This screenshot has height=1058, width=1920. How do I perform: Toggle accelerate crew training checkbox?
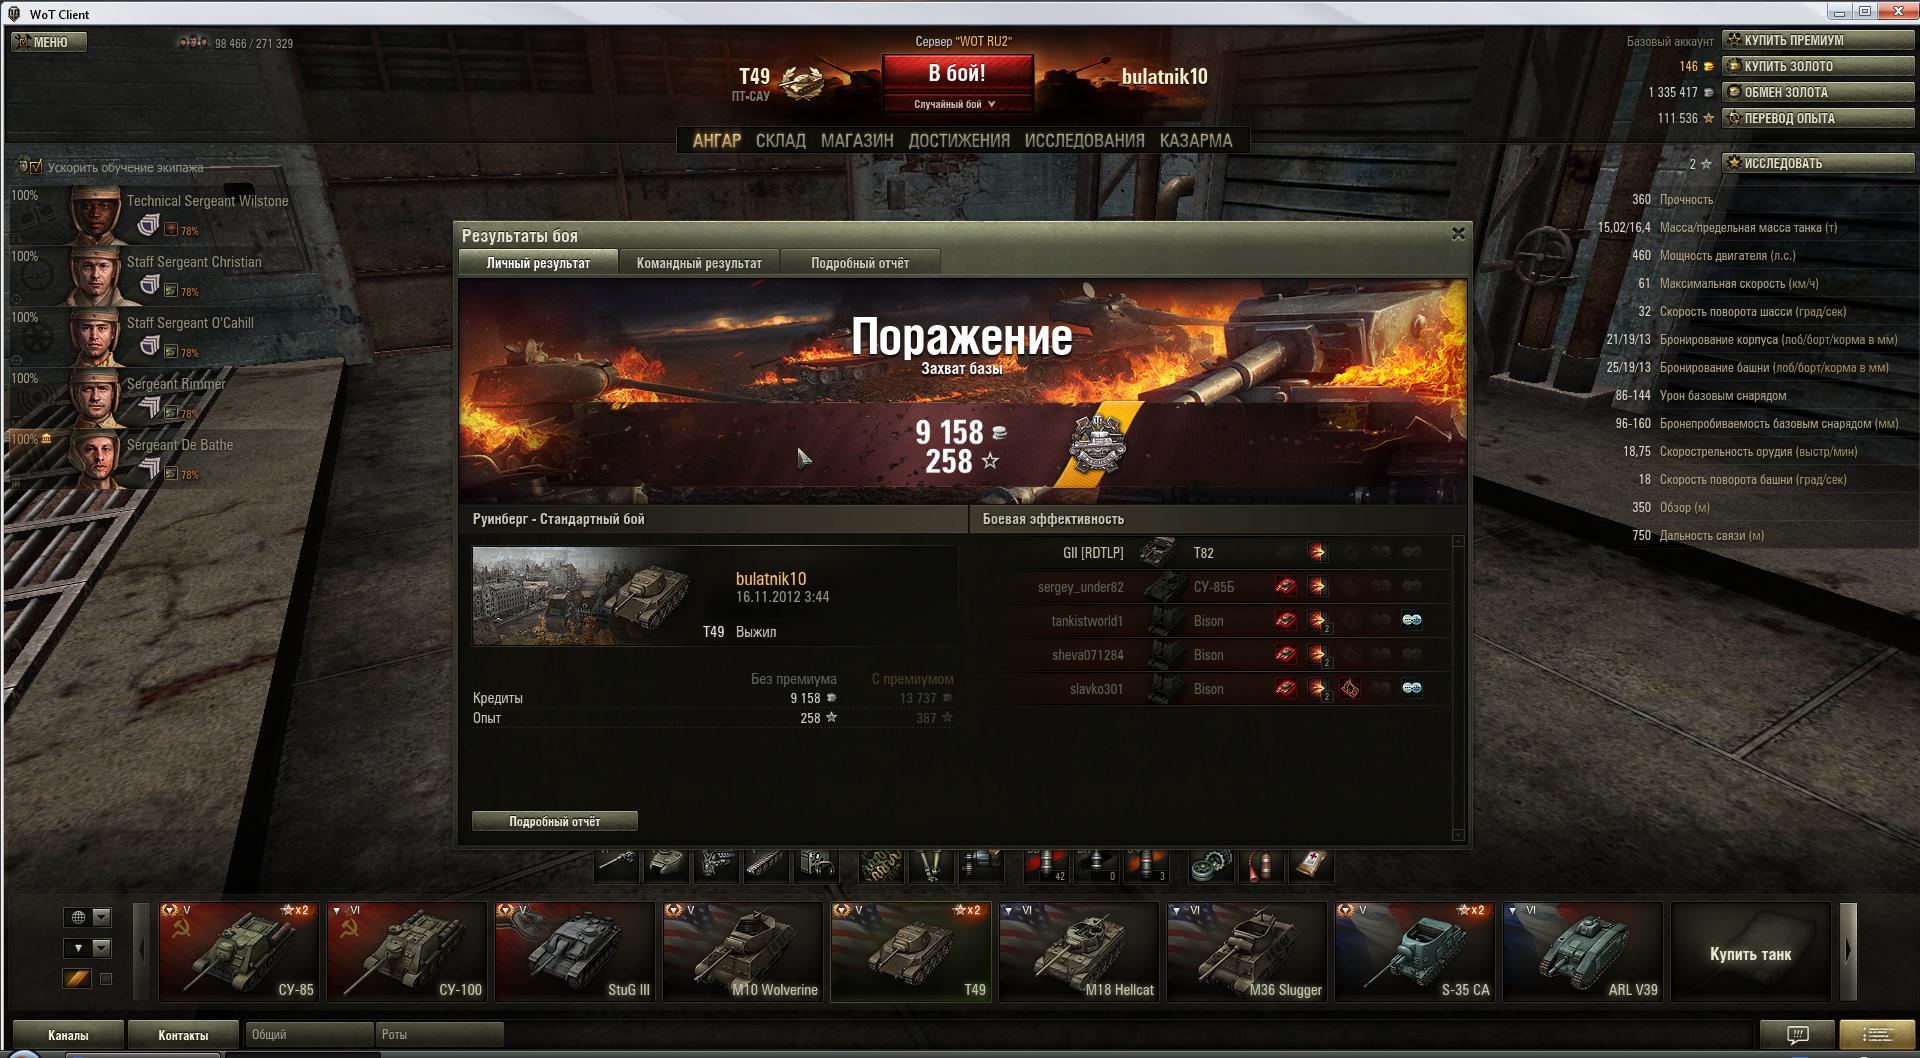coord(35,167)
